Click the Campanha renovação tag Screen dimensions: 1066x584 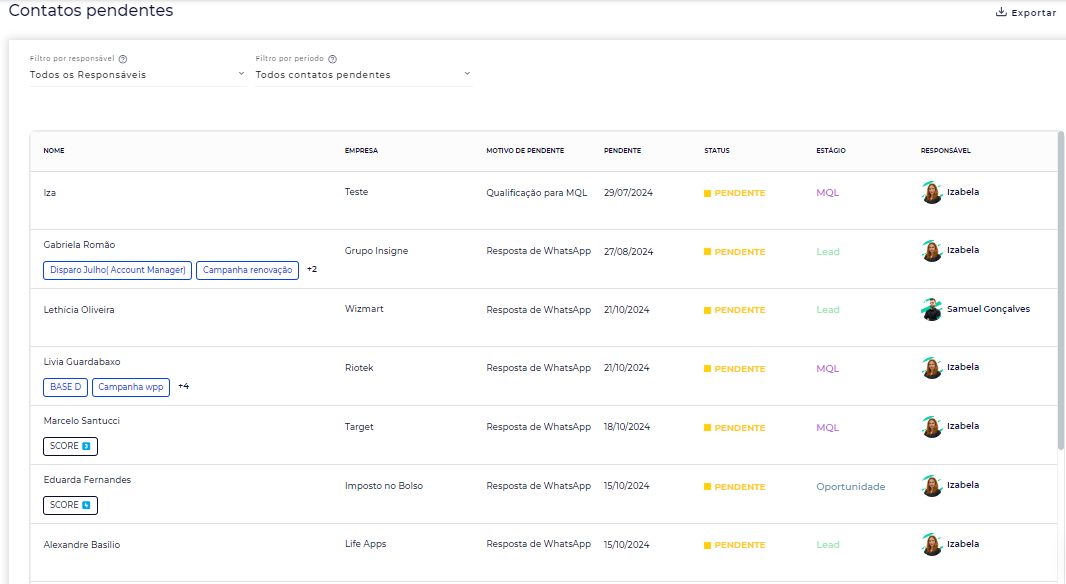247,270
